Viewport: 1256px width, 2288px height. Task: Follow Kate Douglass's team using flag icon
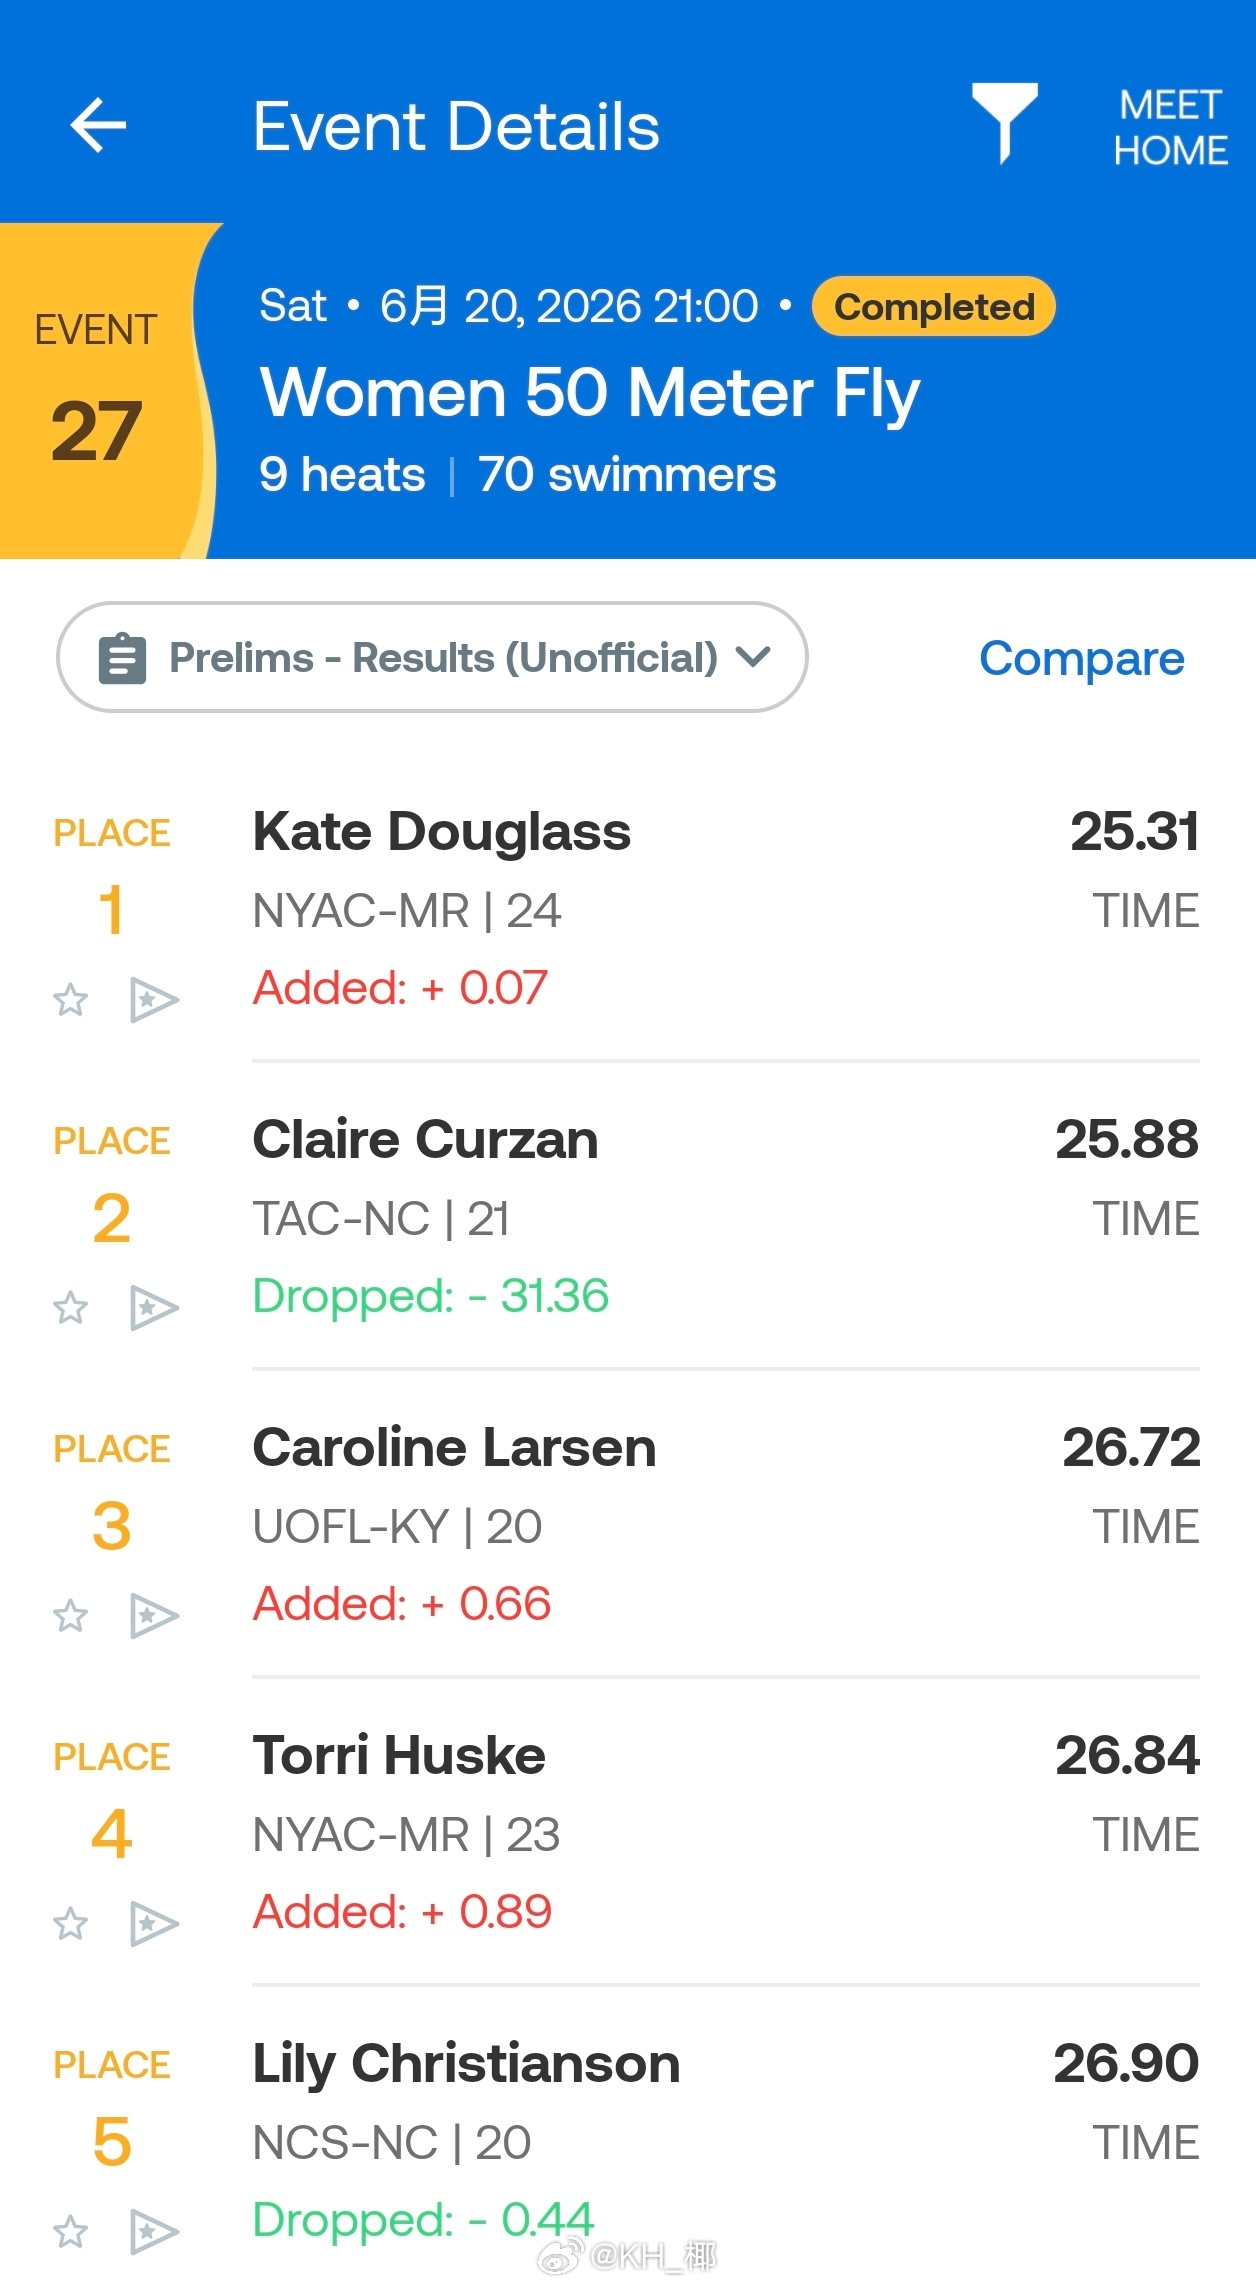point(154,999)
